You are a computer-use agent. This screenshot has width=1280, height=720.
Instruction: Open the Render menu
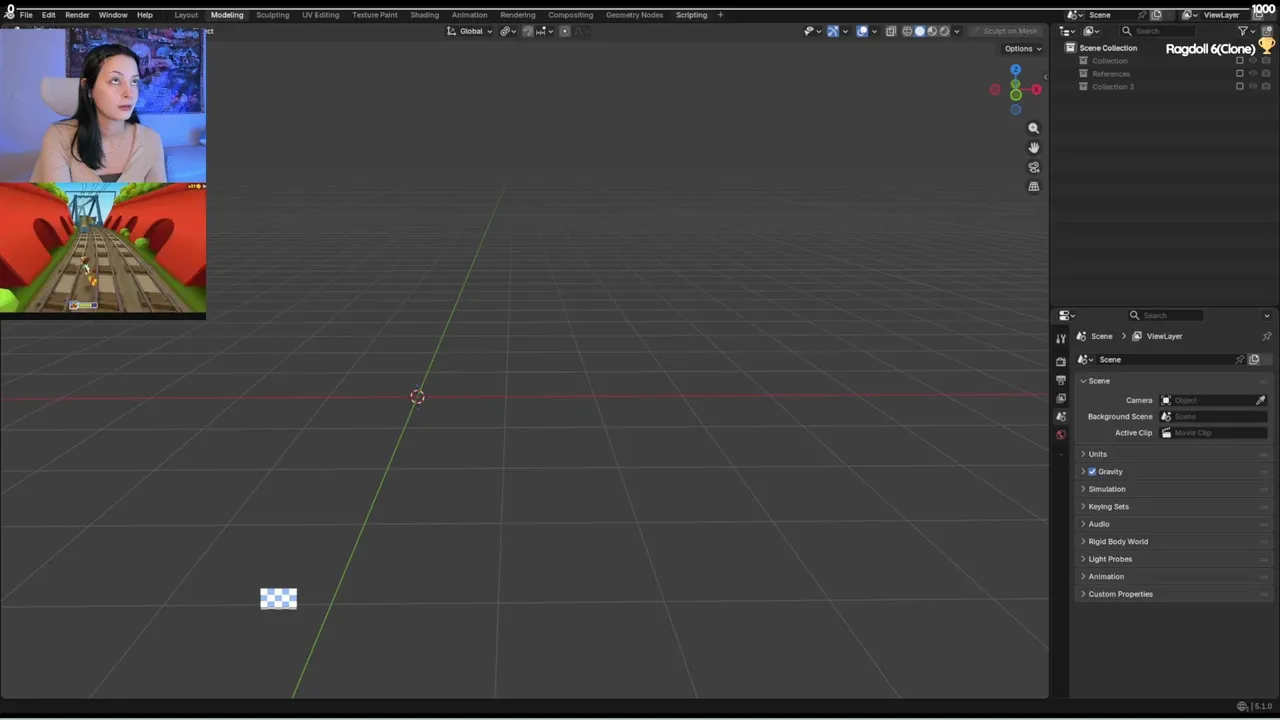[77, 15]
